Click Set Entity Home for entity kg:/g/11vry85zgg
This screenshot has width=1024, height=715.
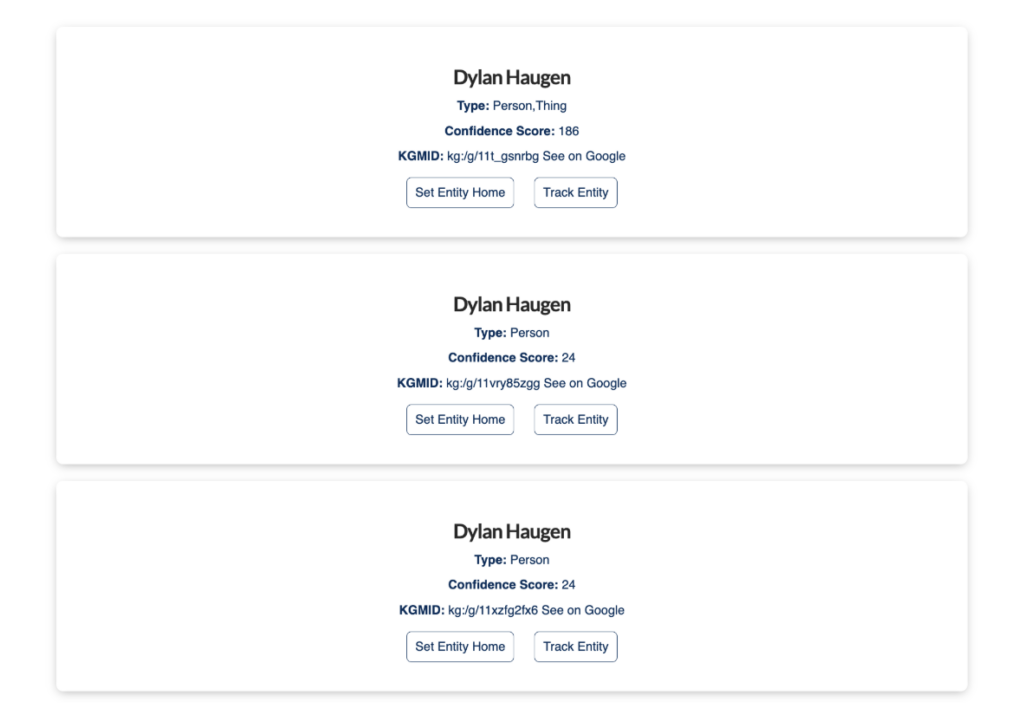pyautogui.click(x=460, y=420)
